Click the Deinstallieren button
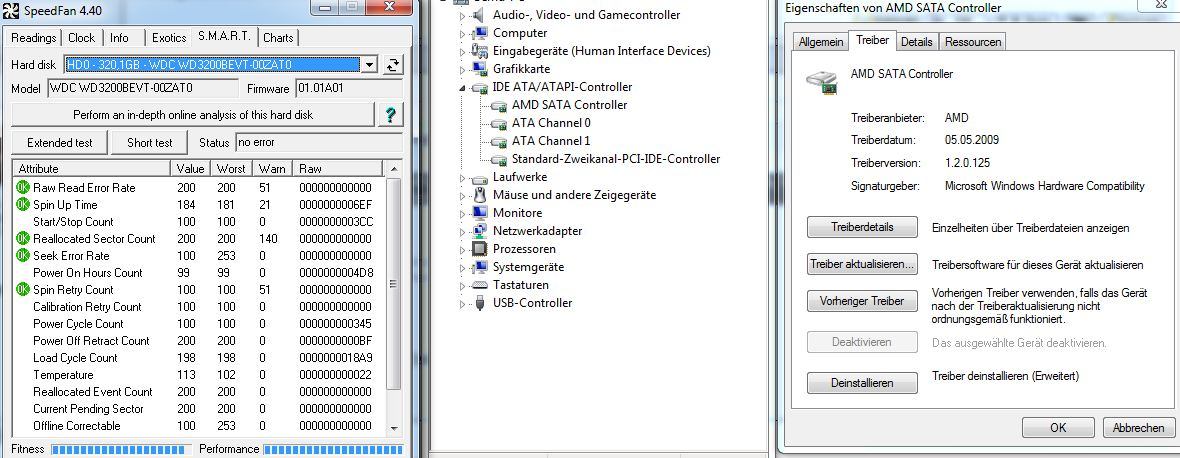Screen dimensions: 1180x458 (x=862, y=383)
